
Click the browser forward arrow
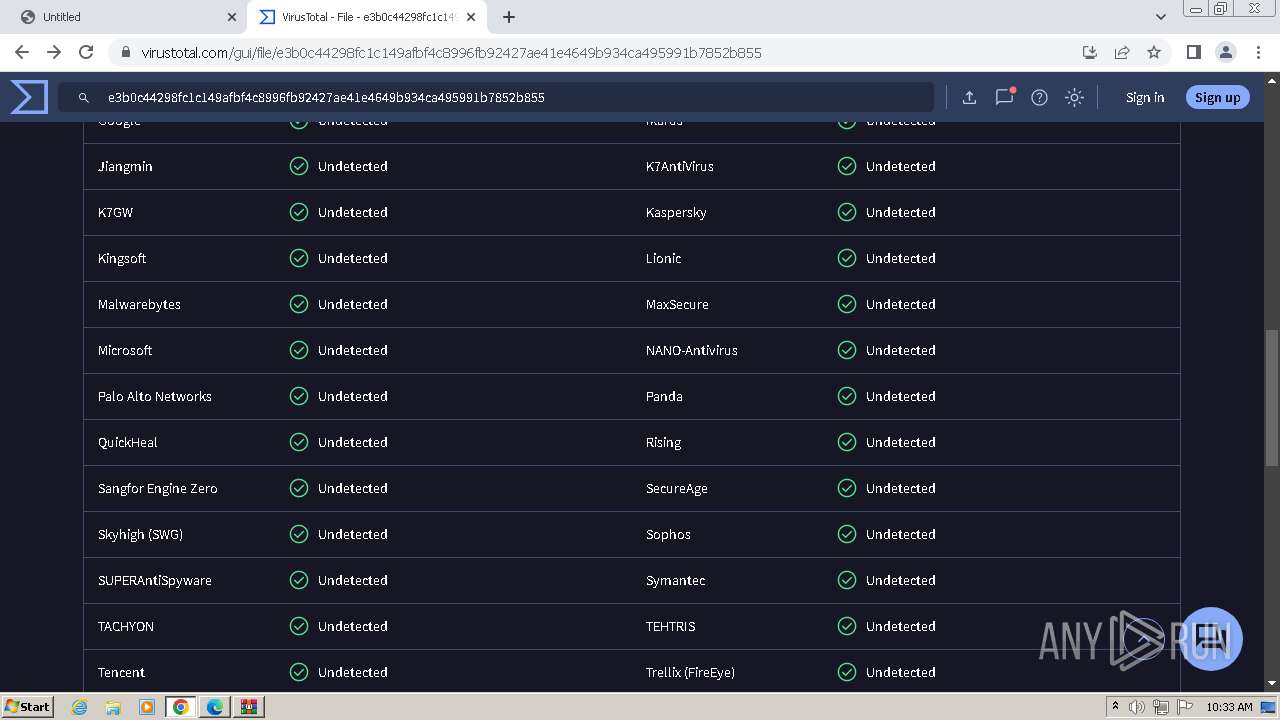tap(54, 52)
